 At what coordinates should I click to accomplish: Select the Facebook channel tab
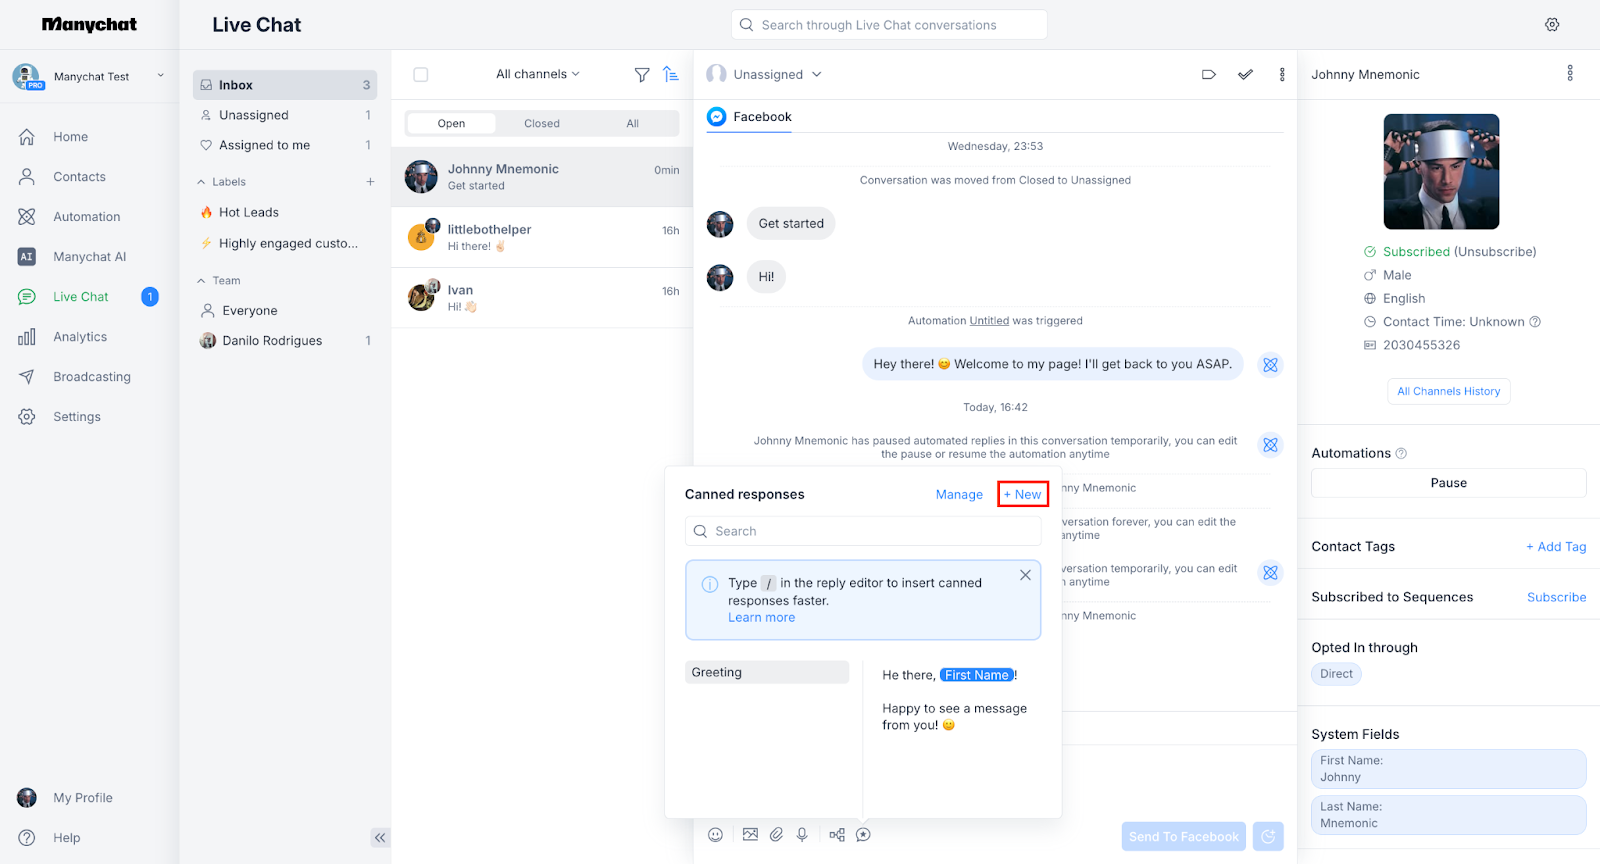pos(750,117)
